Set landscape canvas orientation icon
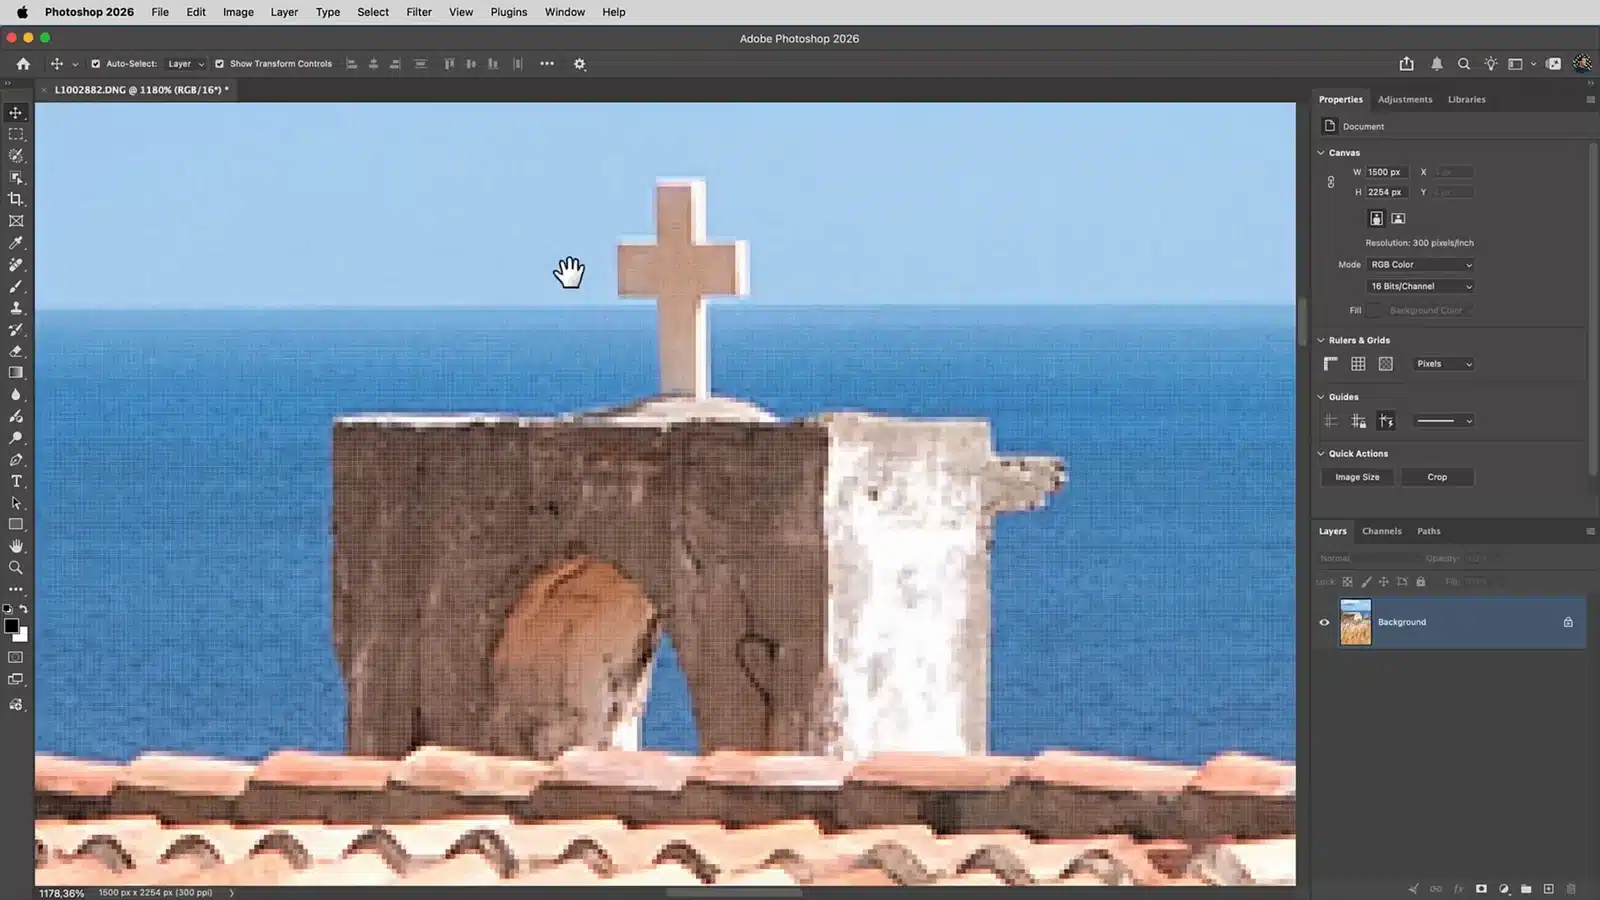 [1398, 218]
